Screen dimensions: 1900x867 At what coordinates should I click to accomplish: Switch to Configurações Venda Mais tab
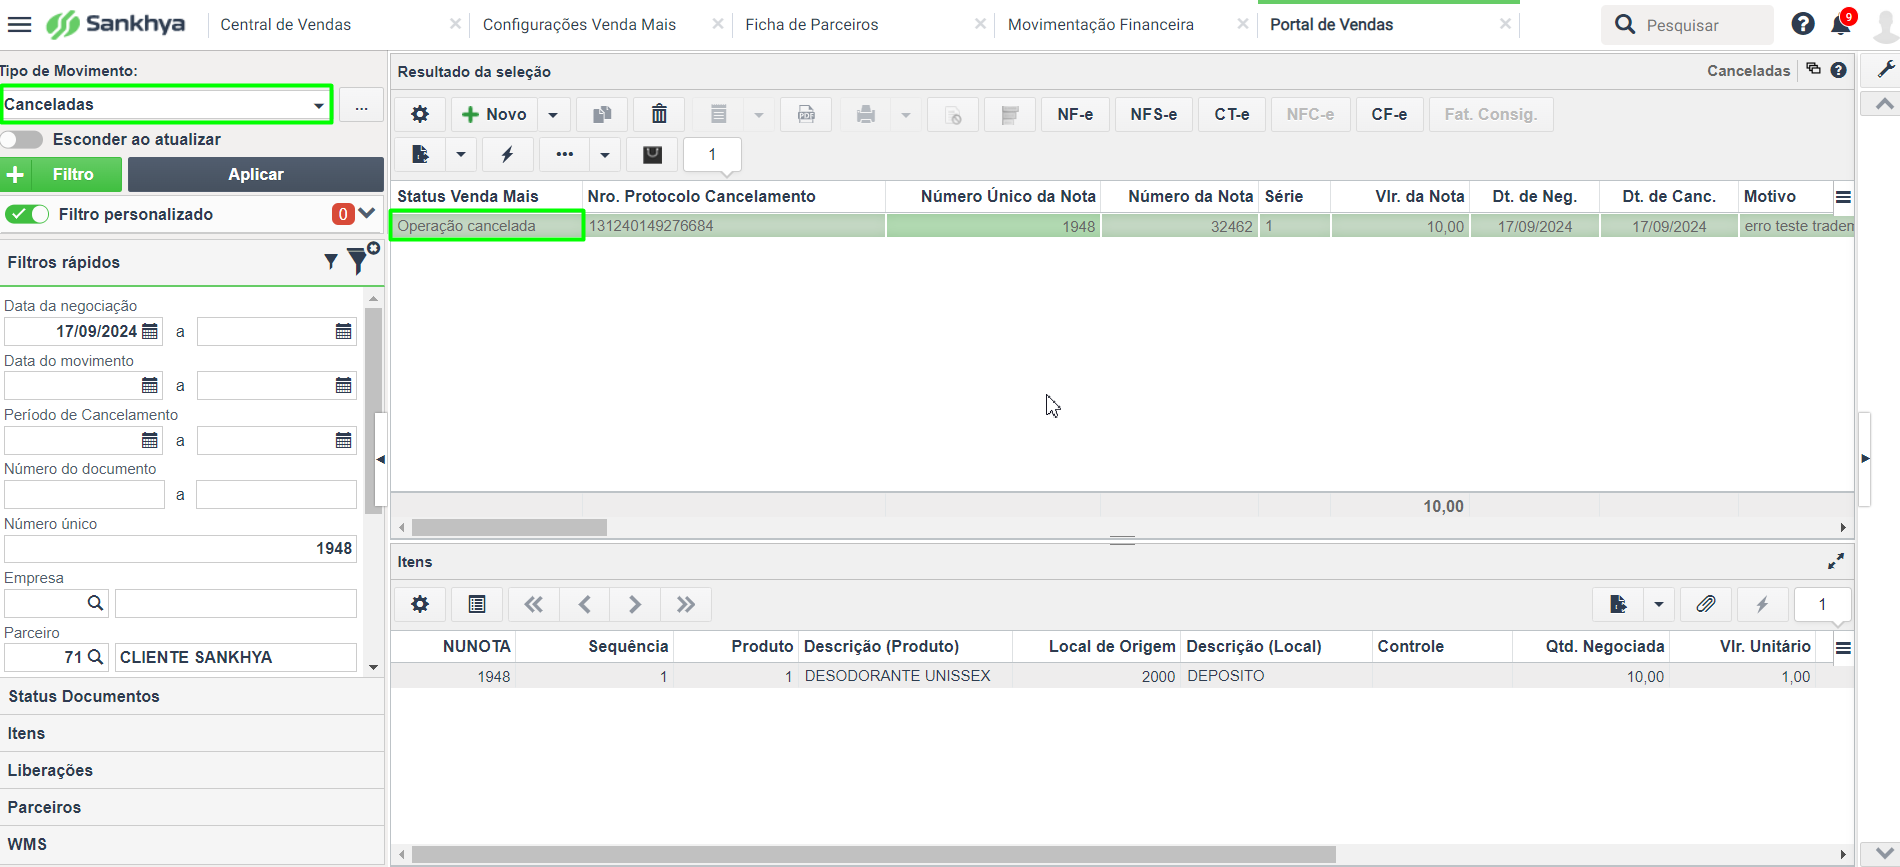point(579,24)
